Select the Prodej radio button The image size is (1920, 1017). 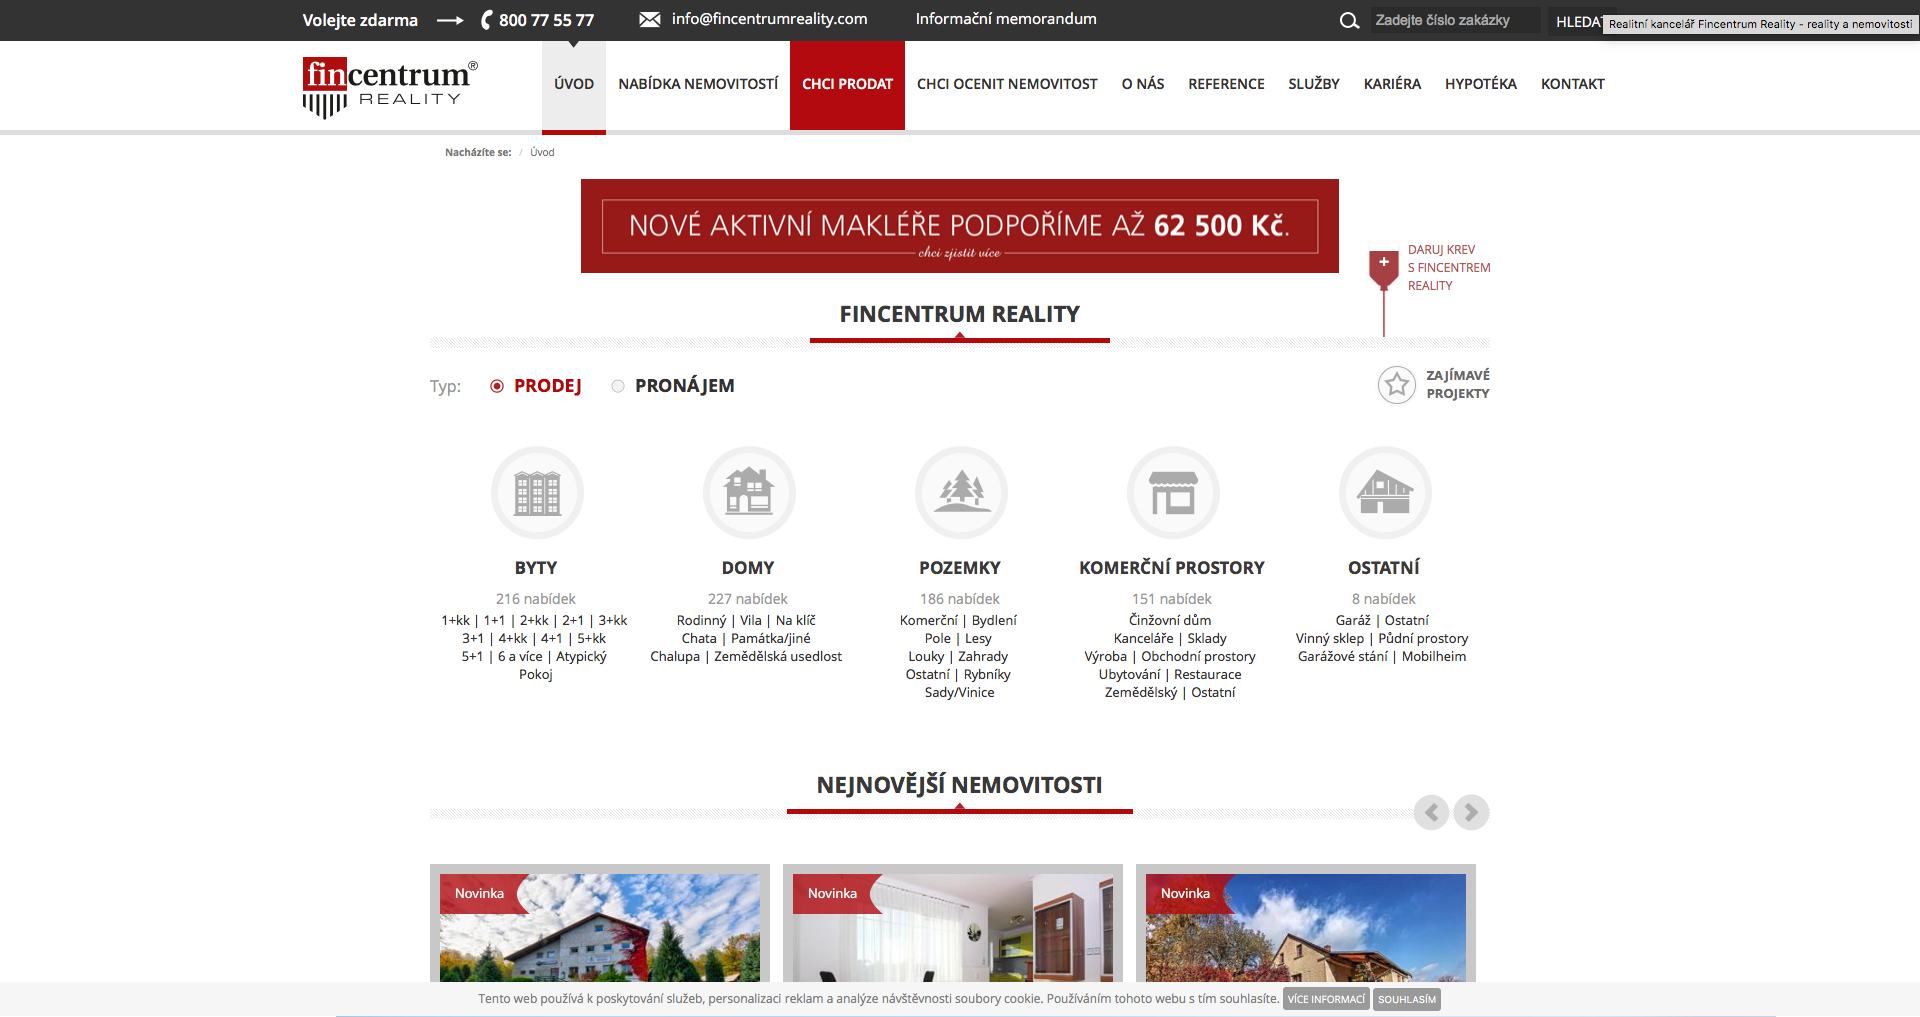point(497,386)
